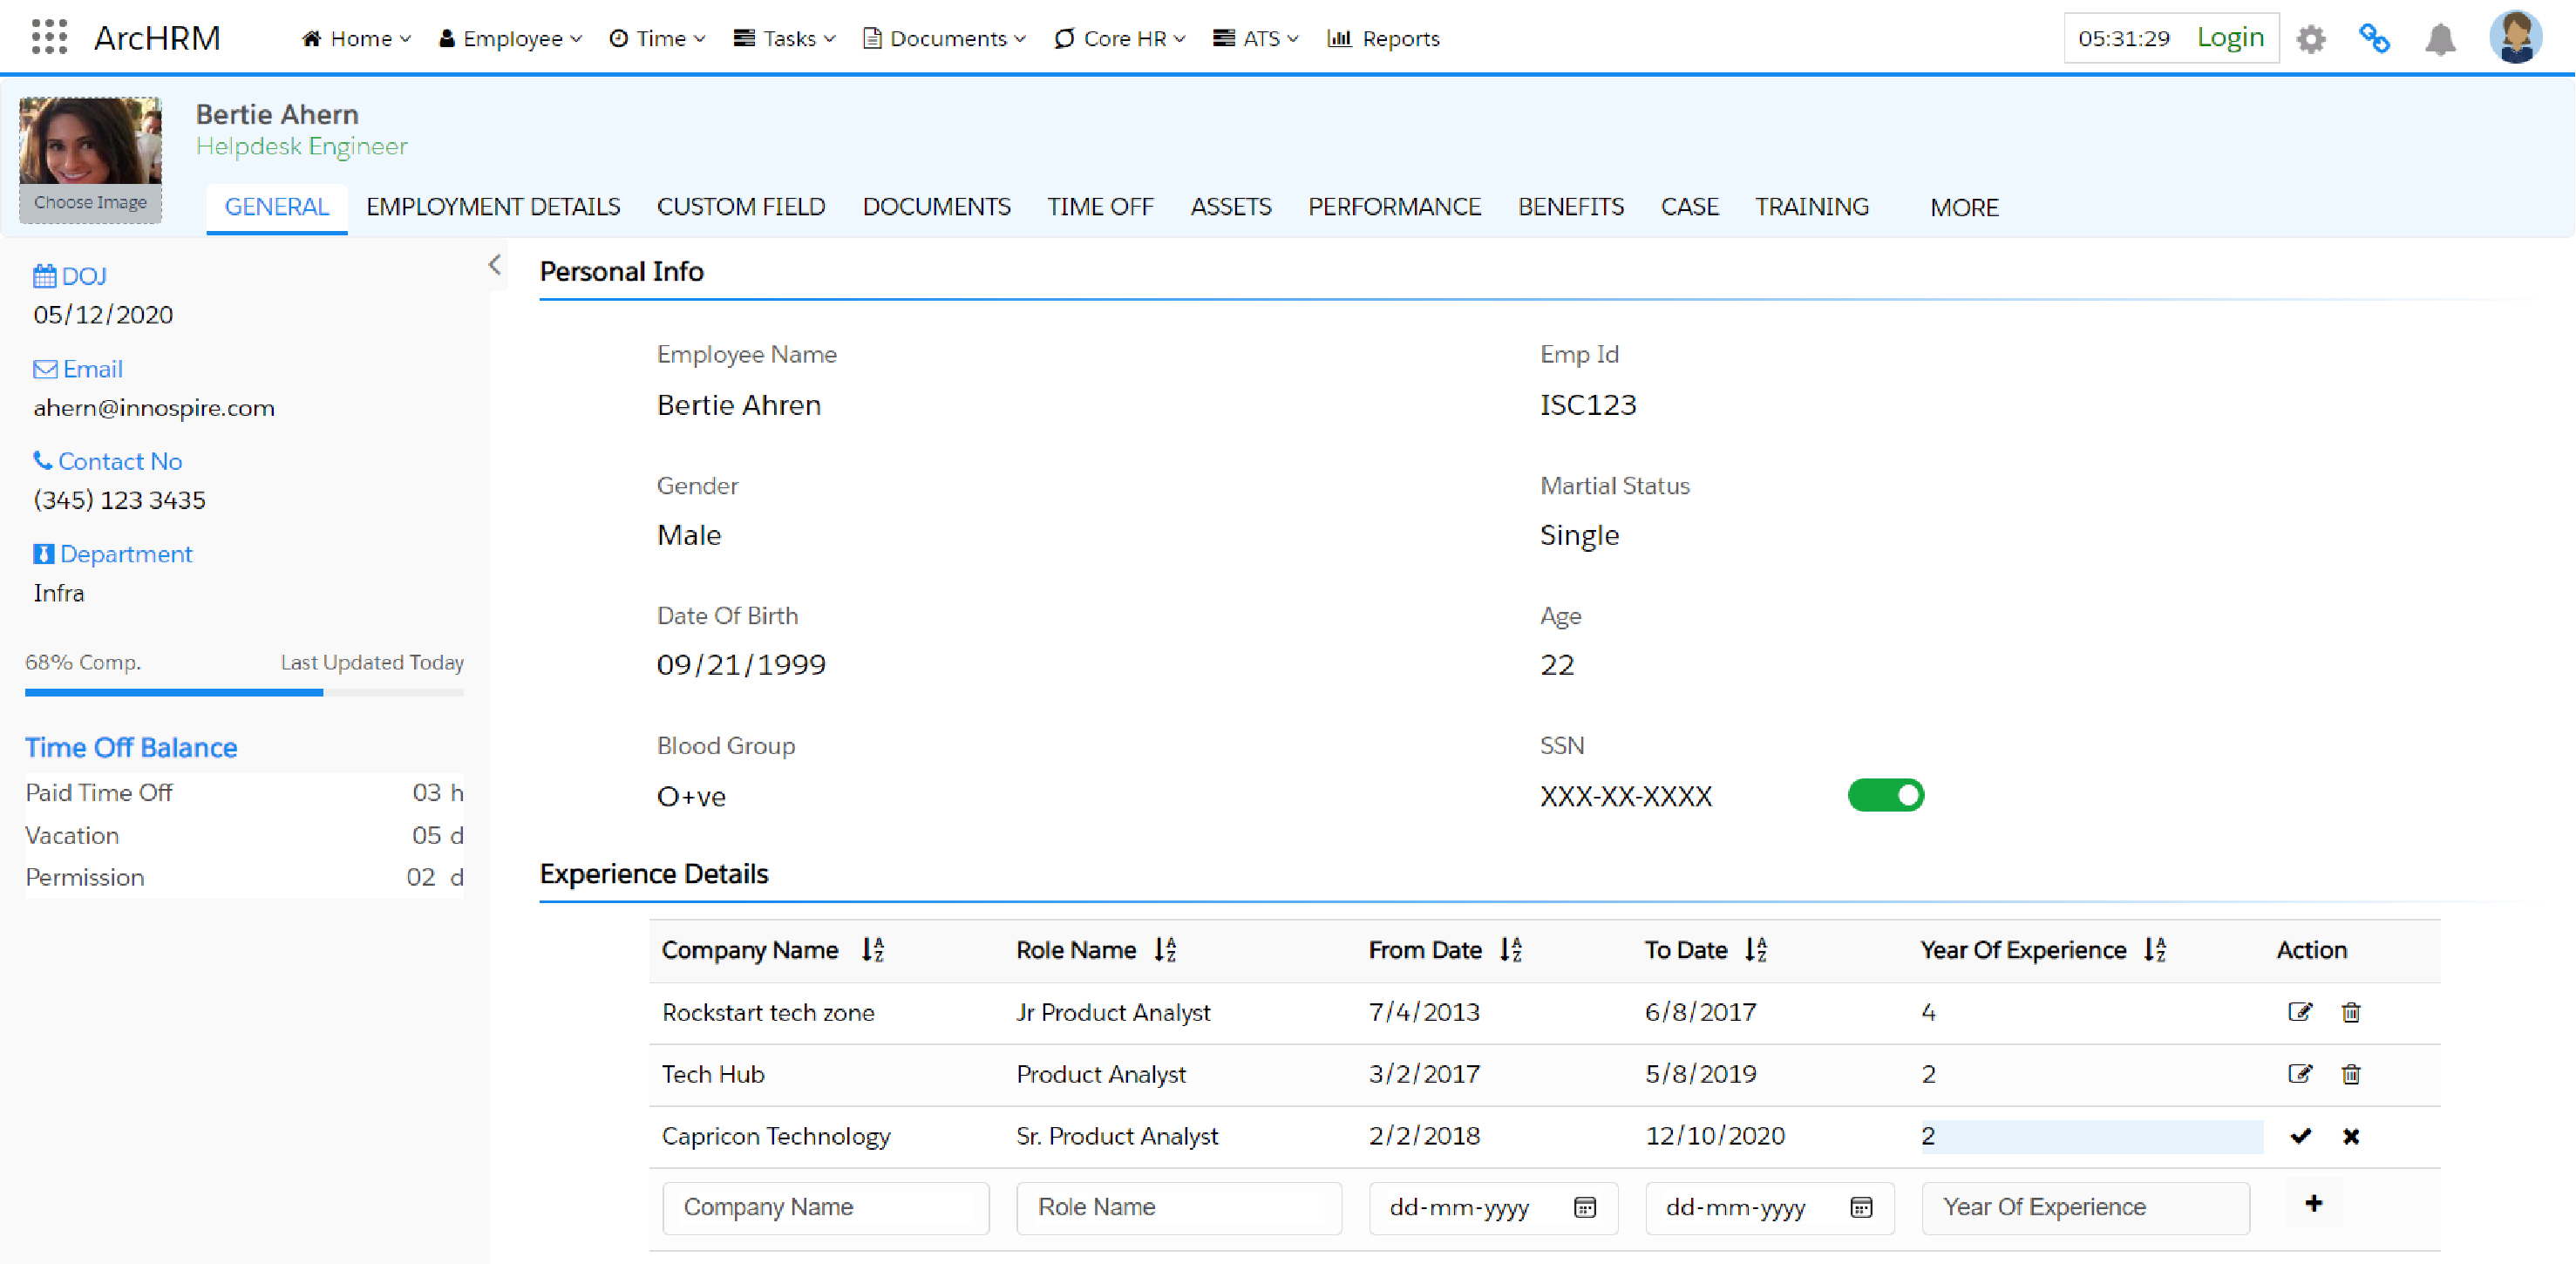Click the blue link chain icon
This screenshot has height=1264, width=2576.
2375,39
